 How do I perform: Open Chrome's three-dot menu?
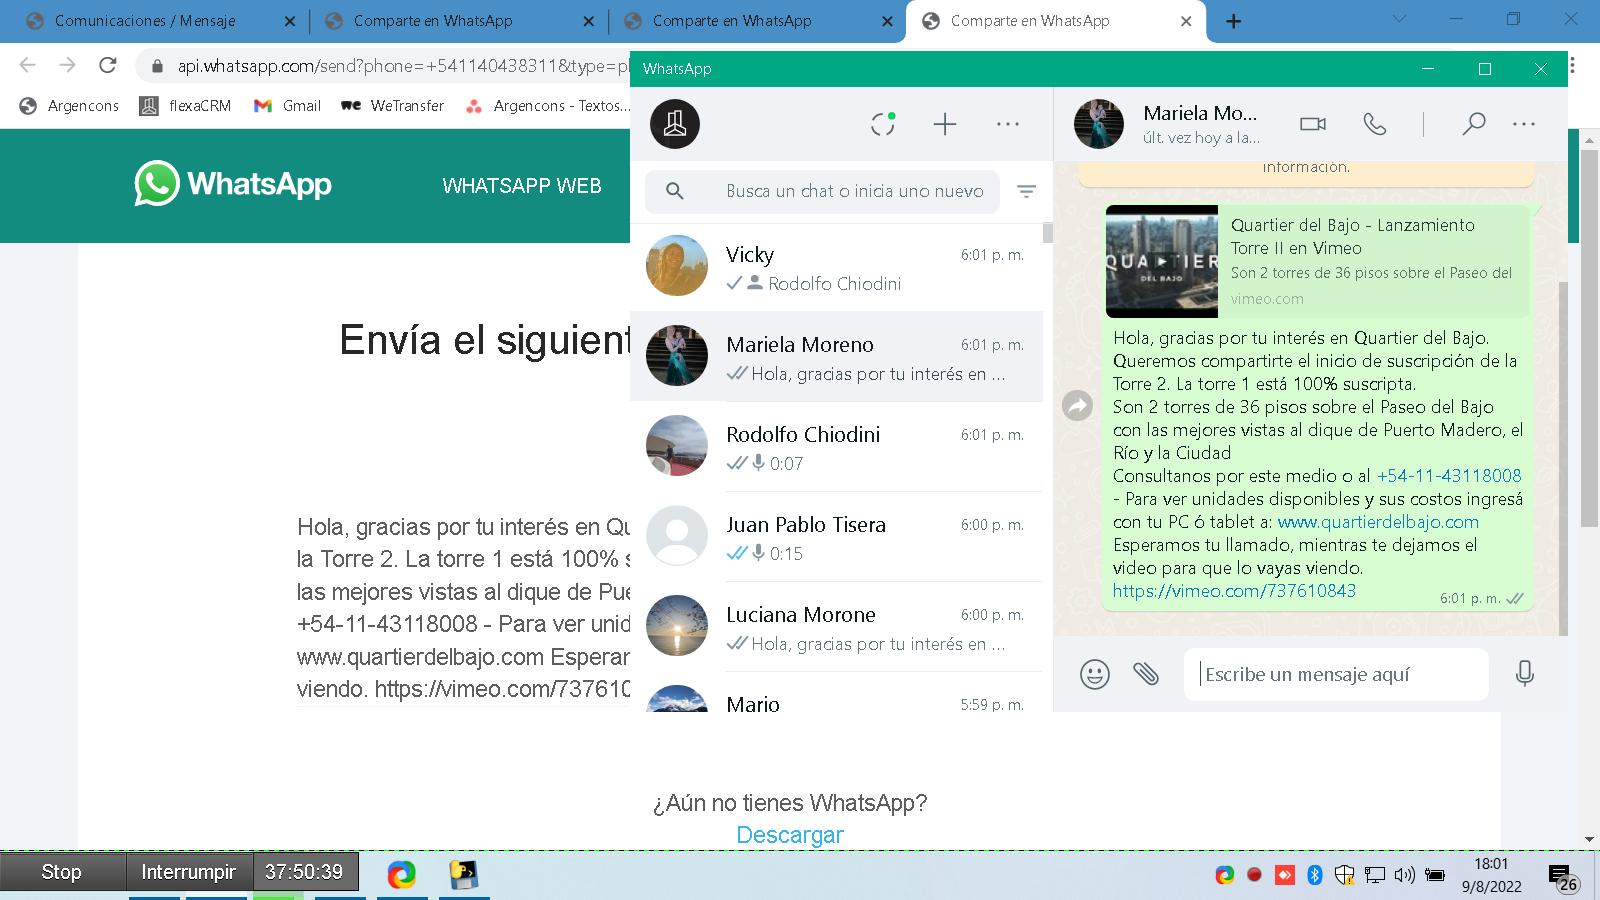pos(1573,65)
